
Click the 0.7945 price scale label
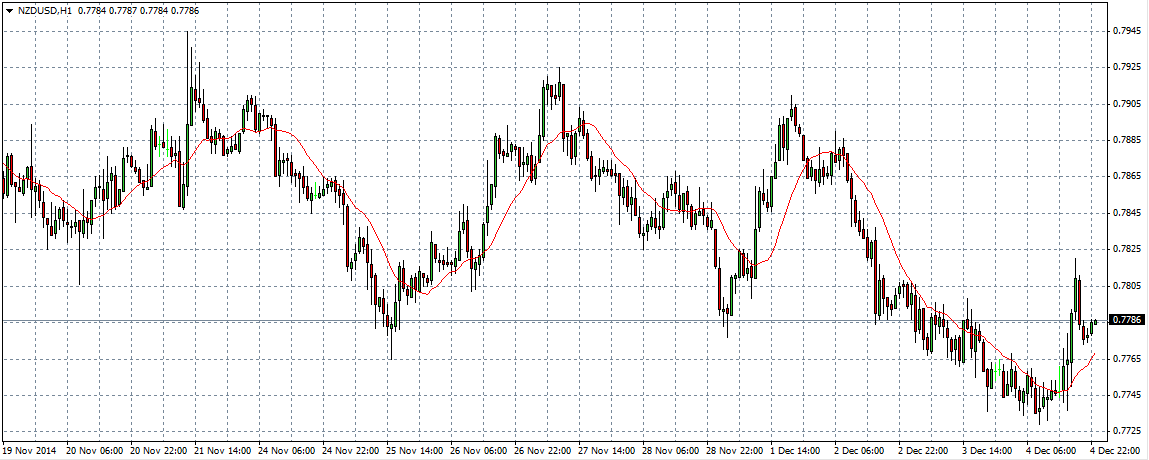[1126, 31]
